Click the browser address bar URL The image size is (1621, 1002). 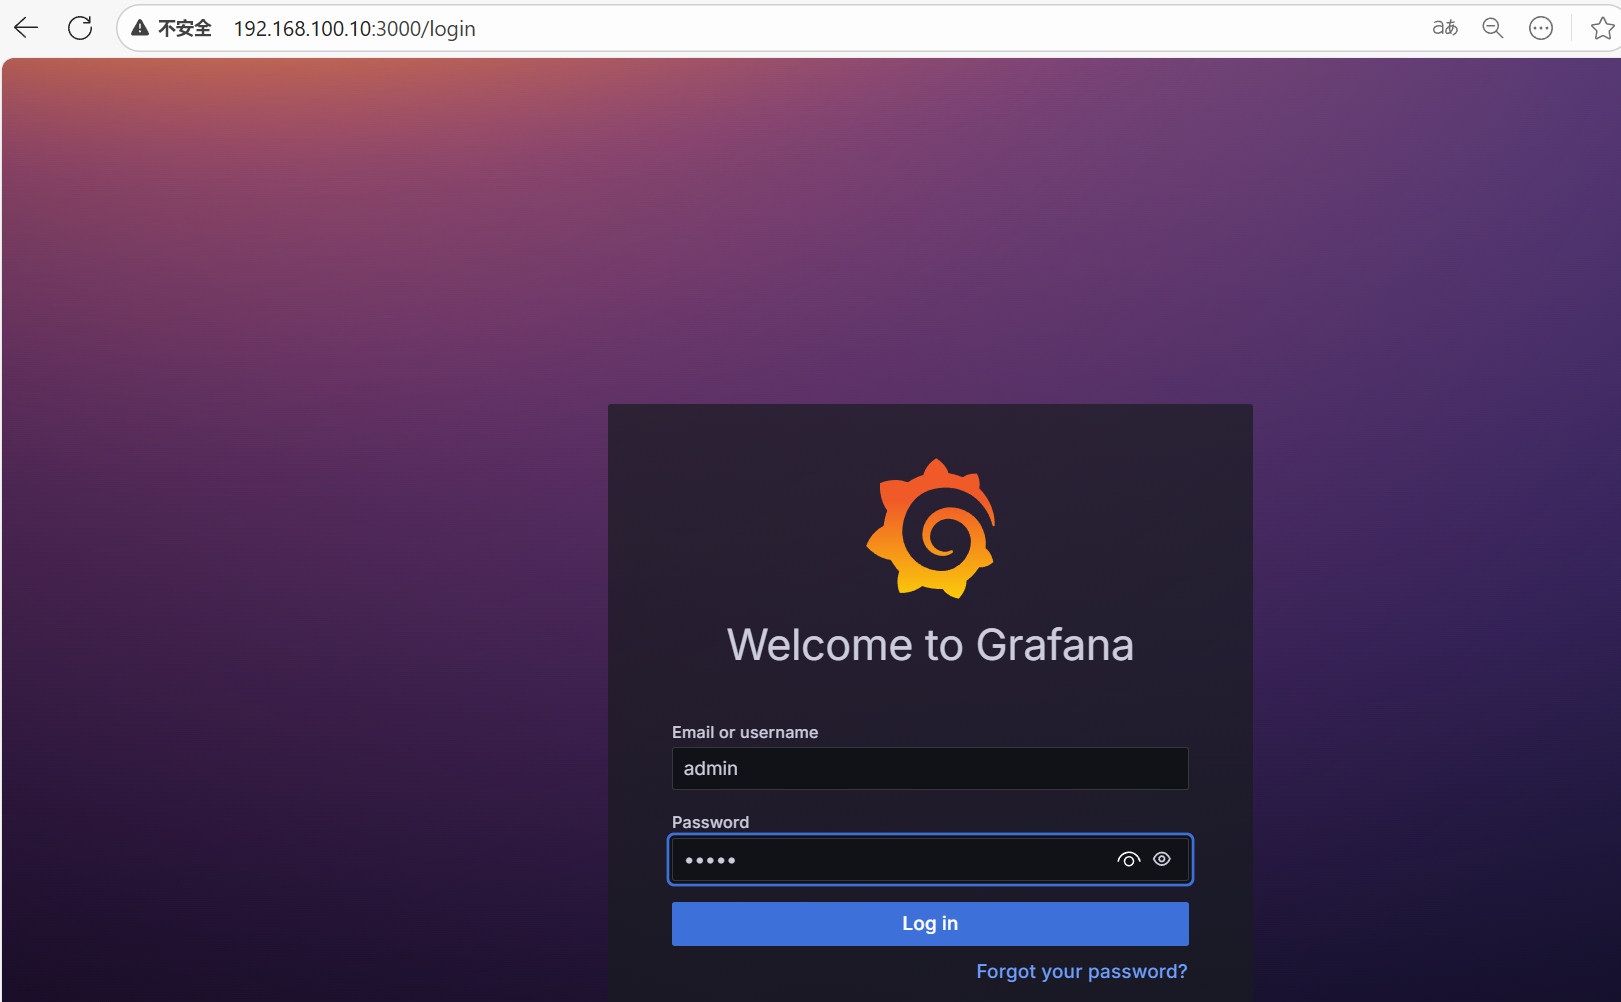click(355, 29)
